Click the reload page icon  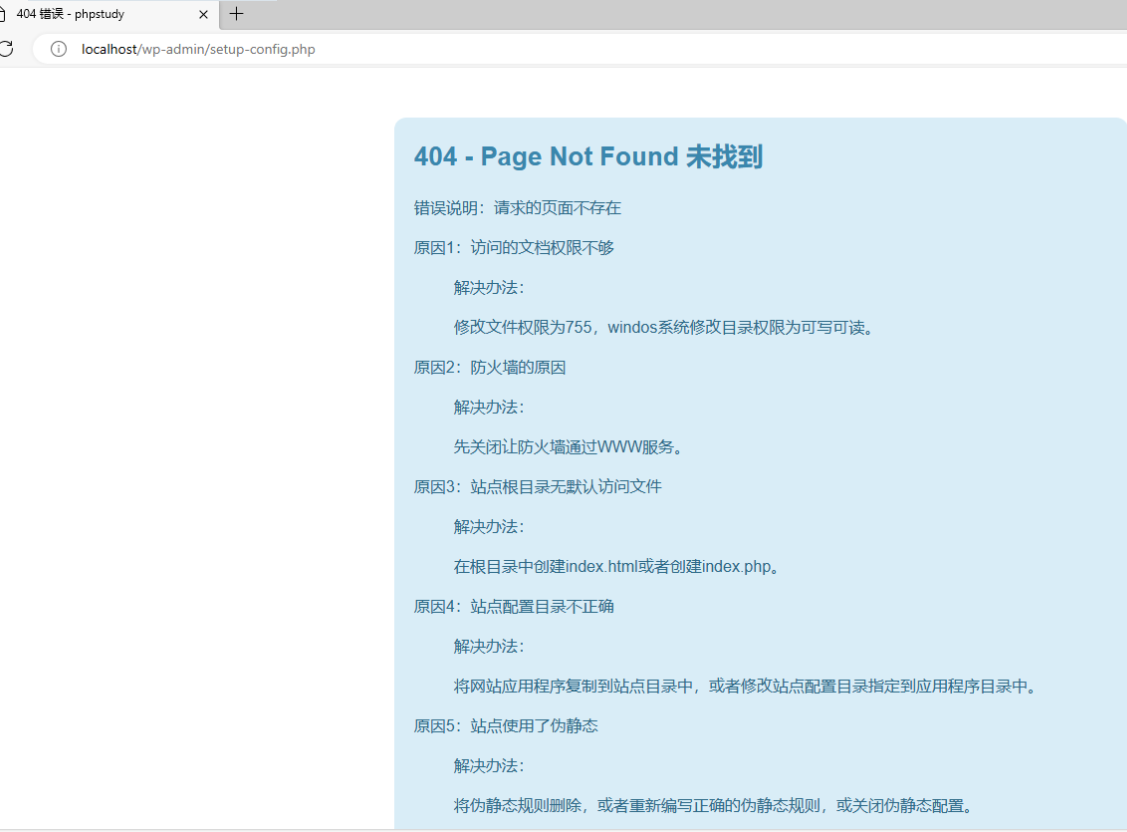5,49
